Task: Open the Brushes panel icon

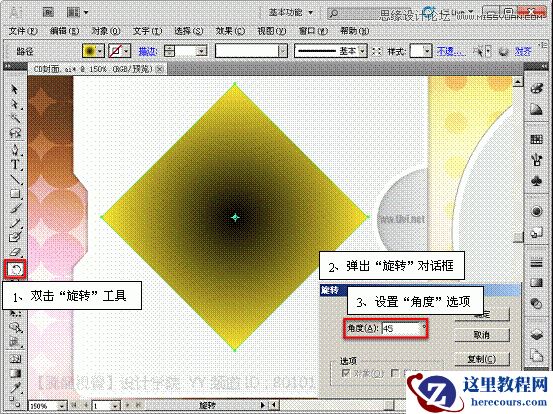Action: (x=536, y=160)
